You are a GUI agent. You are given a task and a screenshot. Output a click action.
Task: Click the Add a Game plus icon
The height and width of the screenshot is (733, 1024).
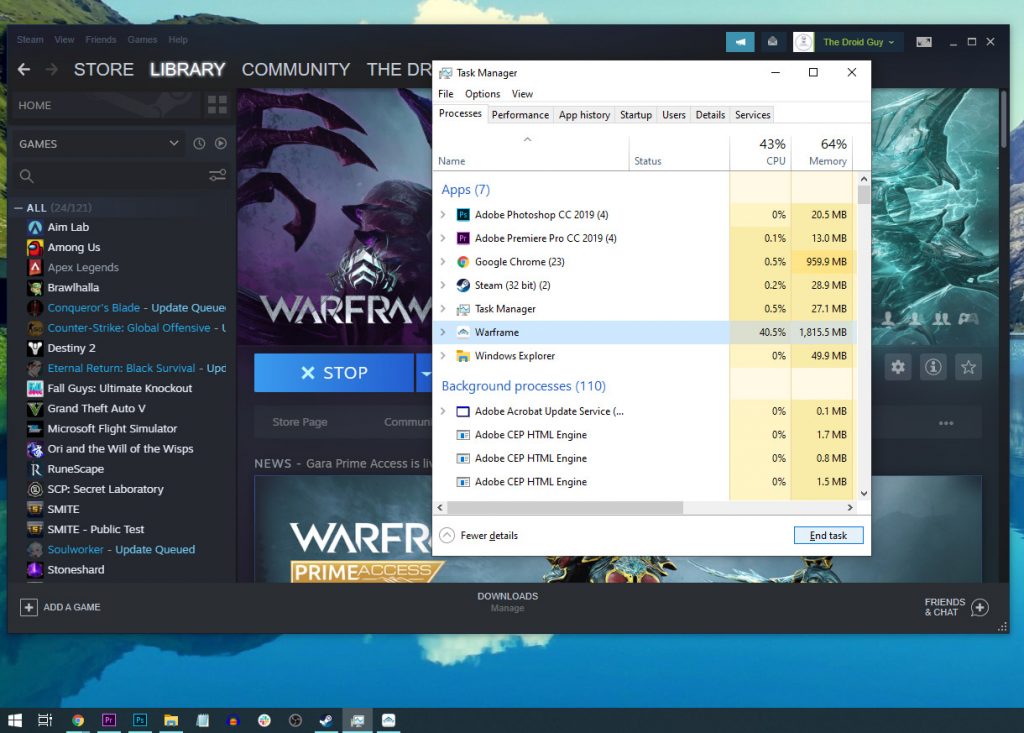(29, 607)
